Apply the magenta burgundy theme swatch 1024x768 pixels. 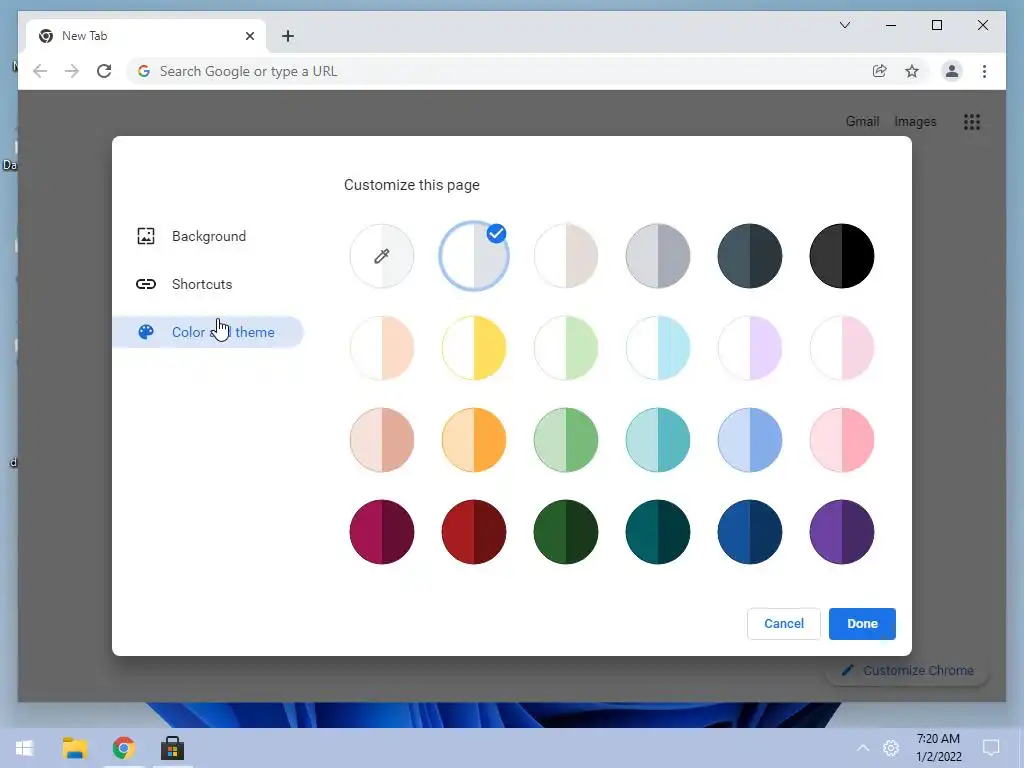(x=381, y=532)
